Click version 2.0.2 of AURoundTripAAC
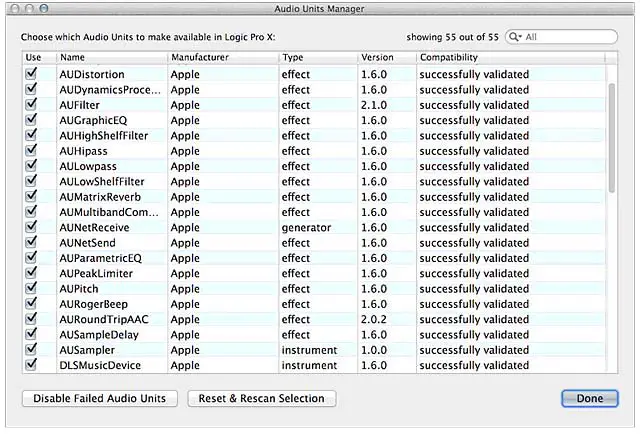 point(374,319)
